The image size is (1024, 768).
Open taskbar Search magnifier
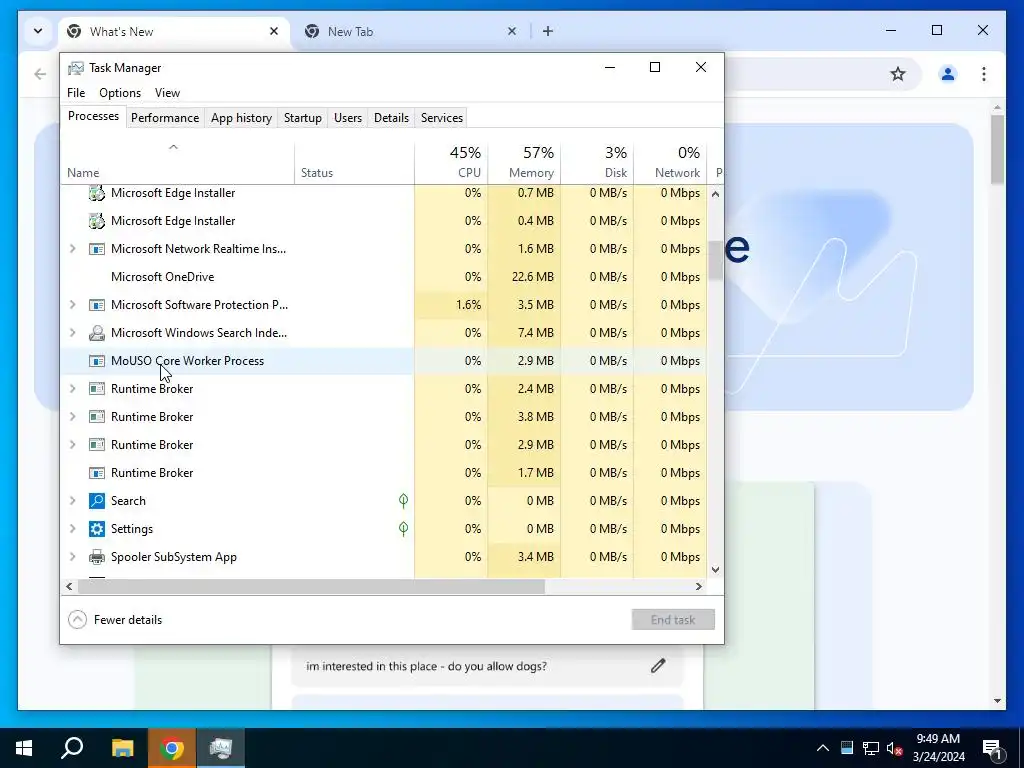pyautogui.click(x=72, y=748)
